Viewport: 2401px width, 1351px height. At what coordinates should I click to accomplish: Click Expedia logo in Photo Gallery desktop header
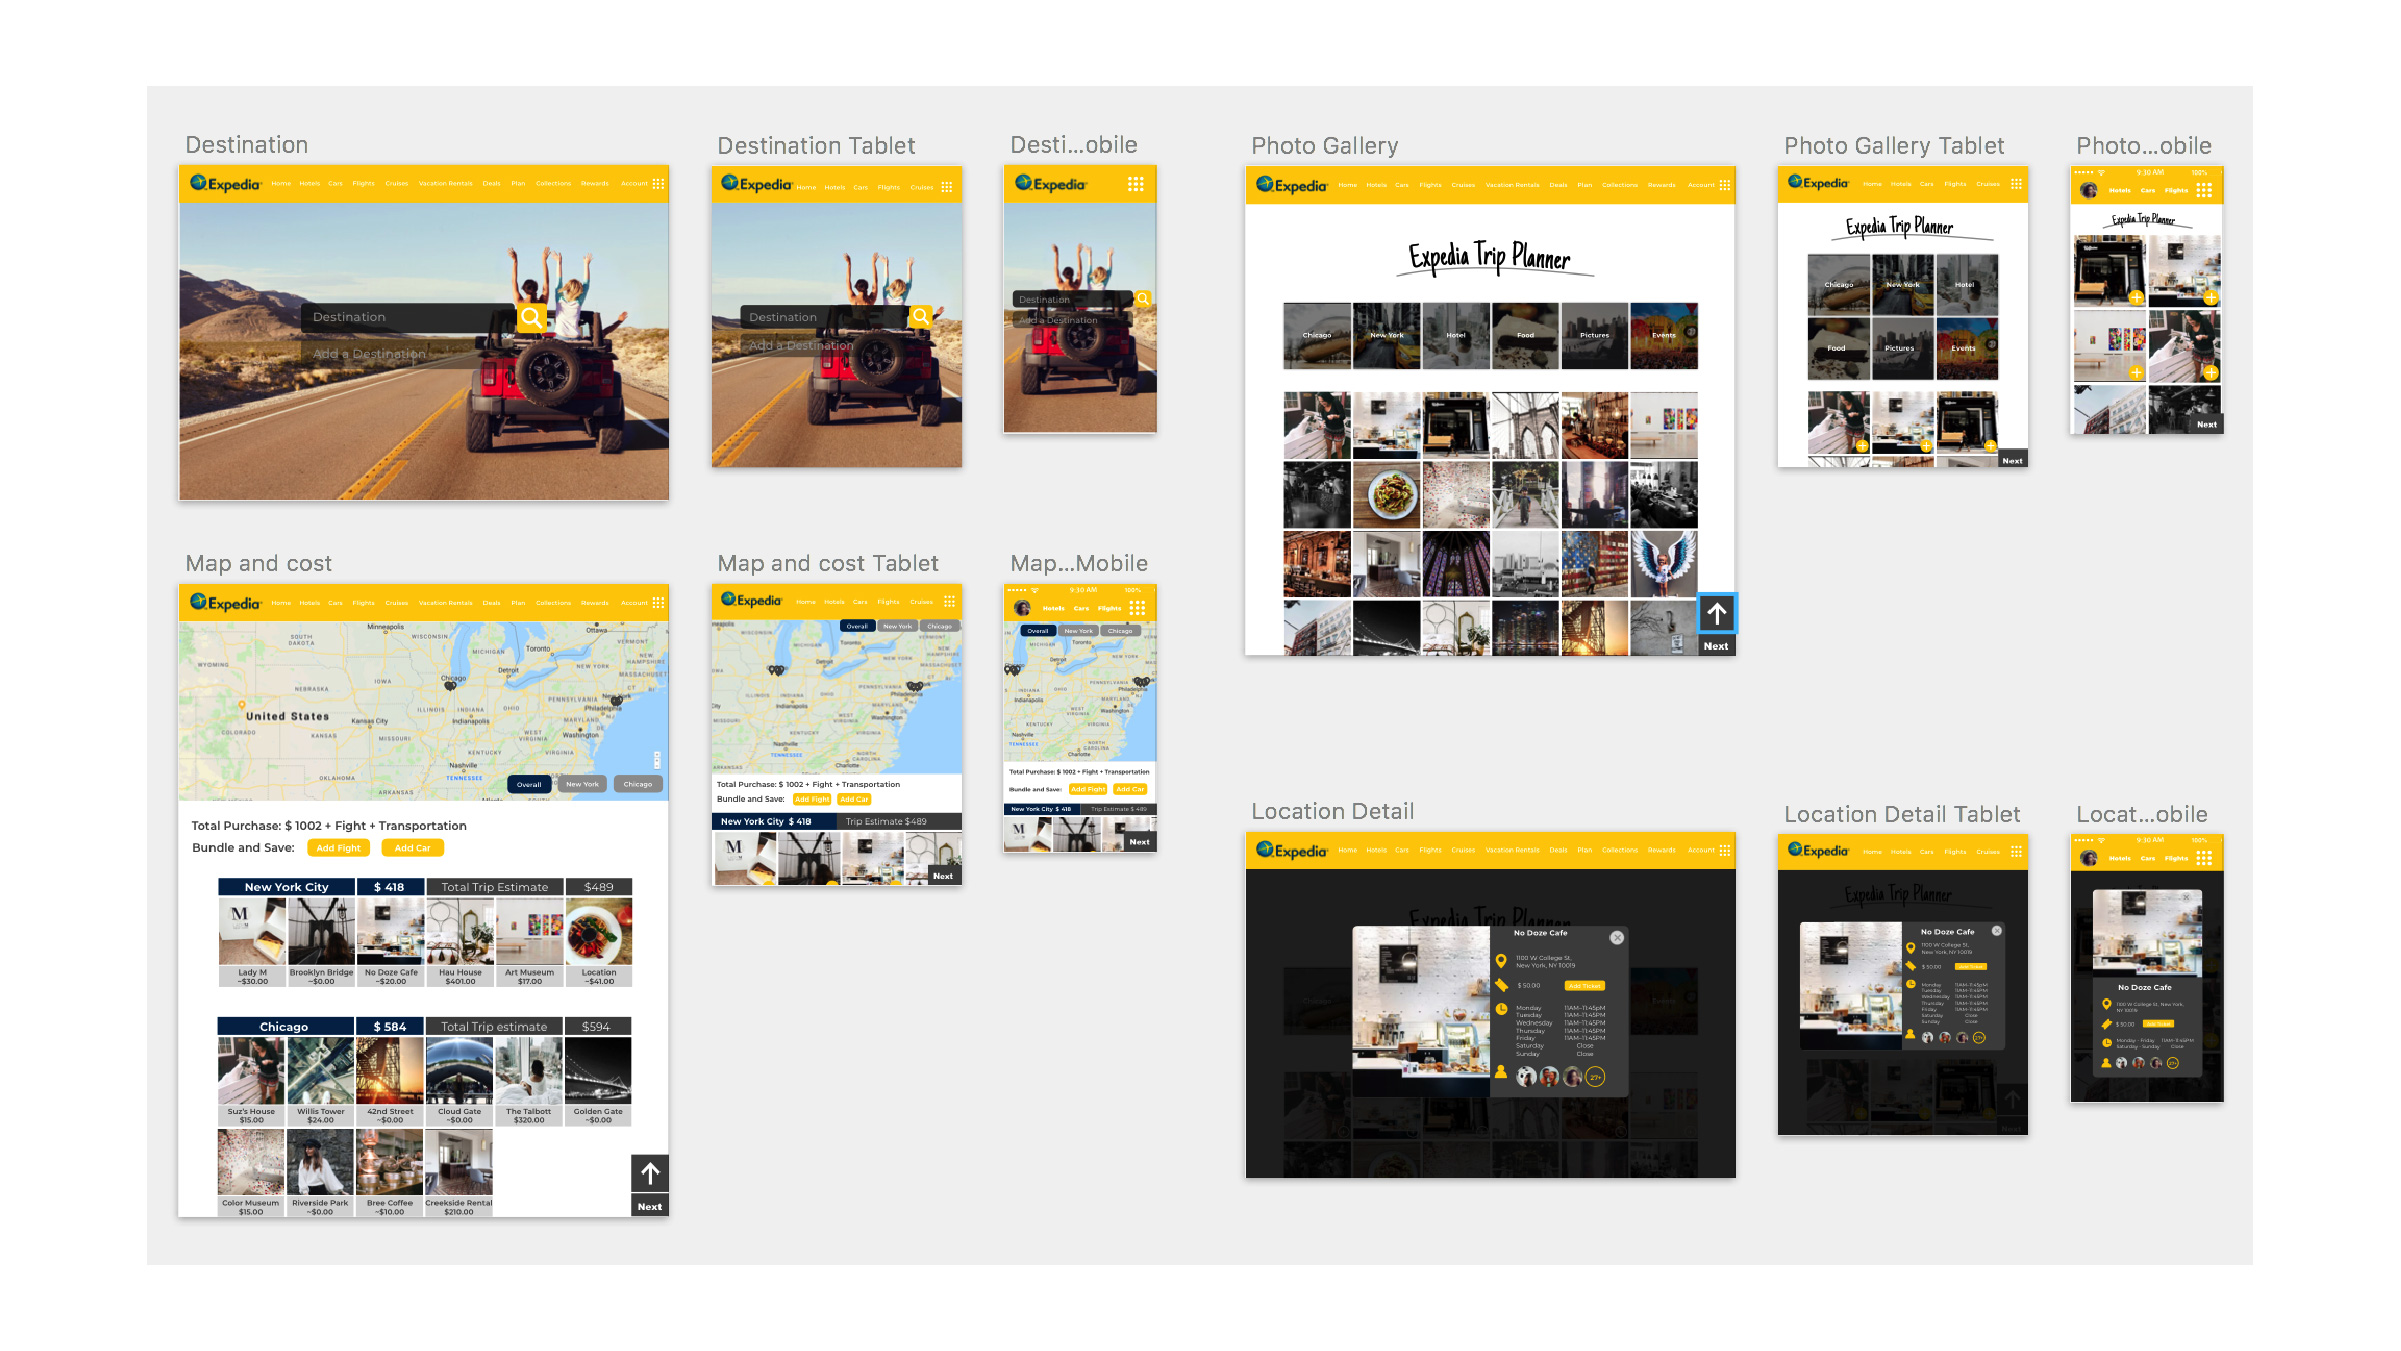1291,185
